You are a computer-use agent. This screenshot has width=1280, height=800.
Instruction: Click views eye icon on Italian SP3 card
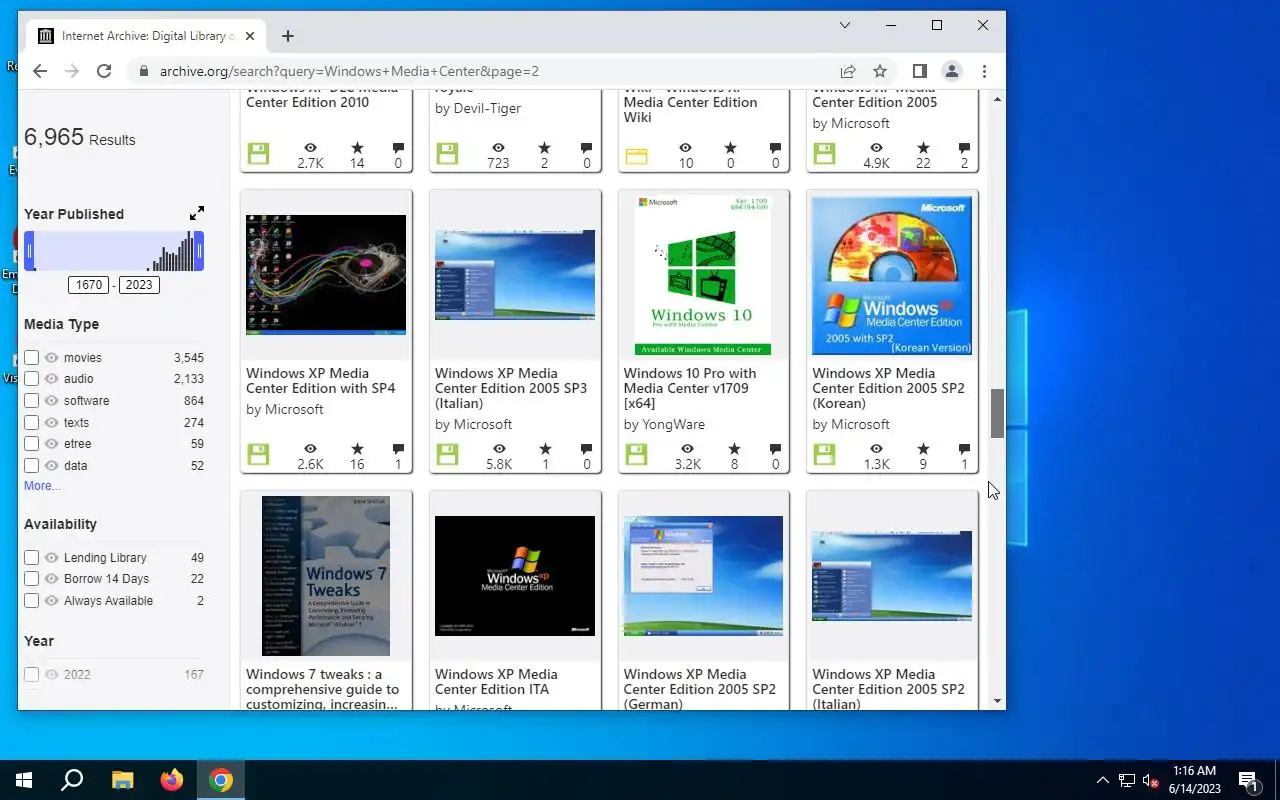[499, 449]
